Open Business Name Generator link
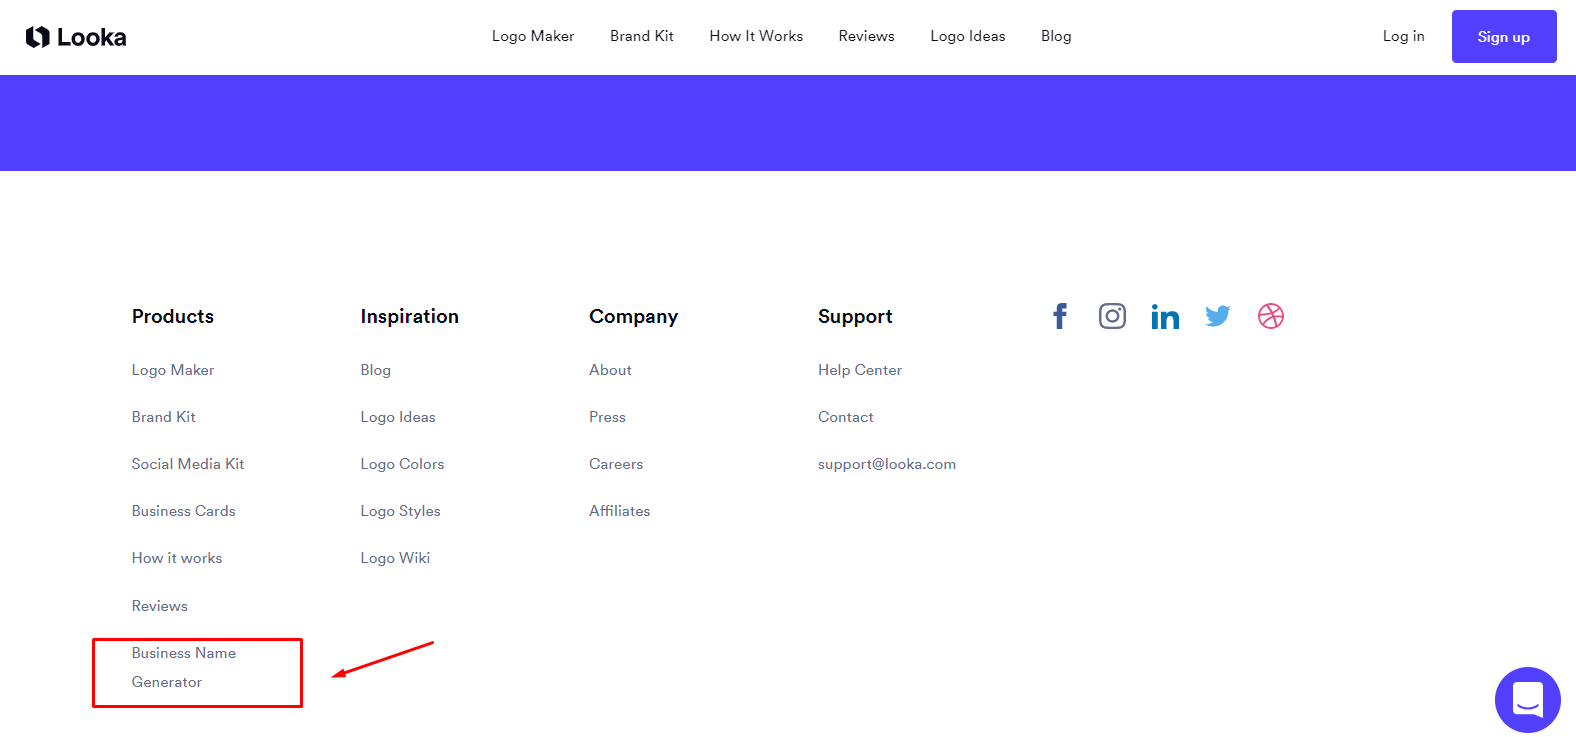The height and width of the screenshot is (737, 1576). [x=184, y=667]
